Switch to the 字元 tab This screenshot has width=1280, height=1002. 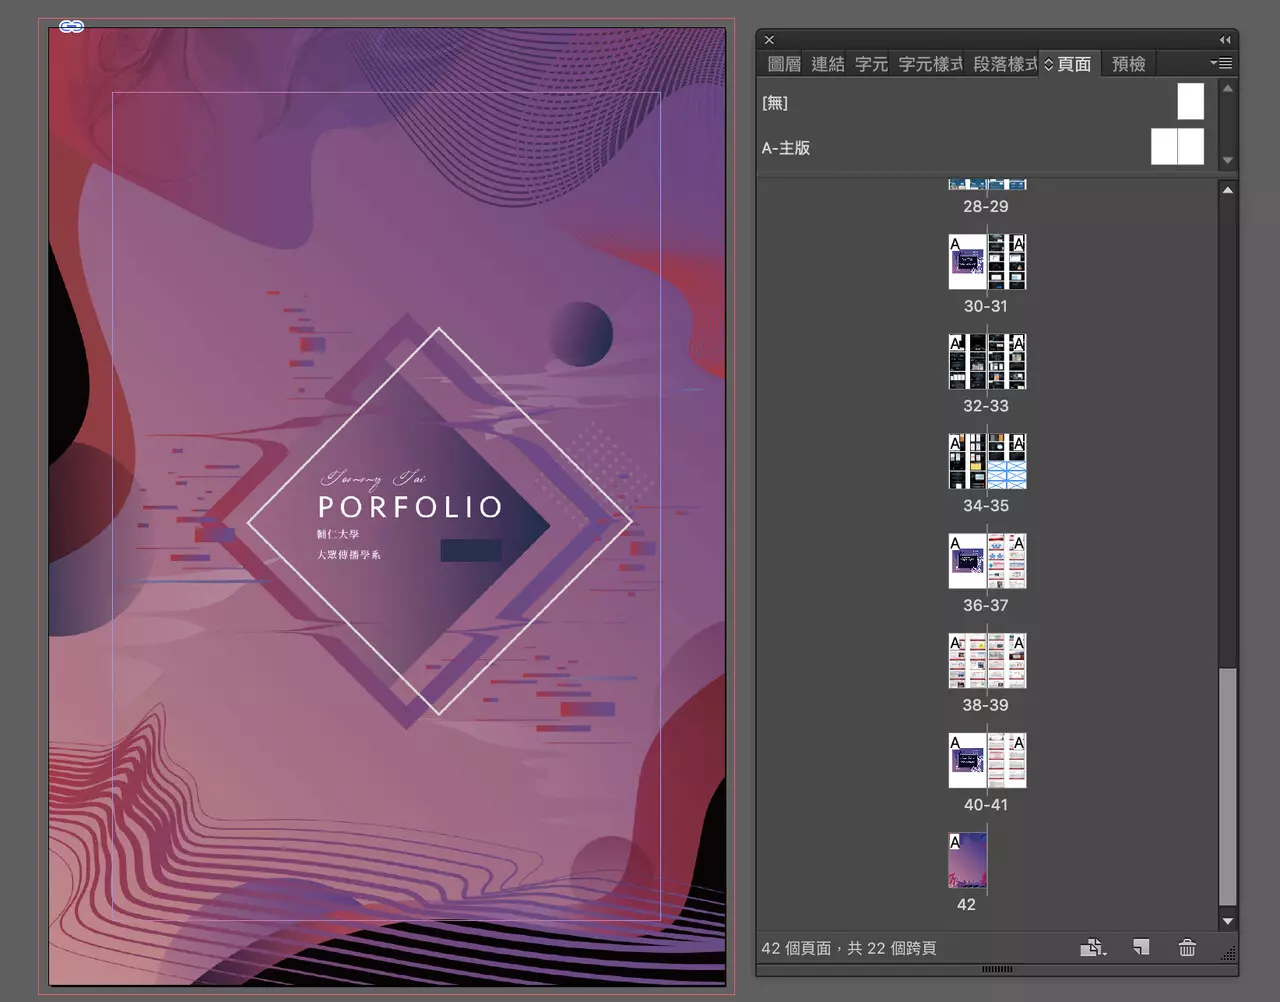coord(871,64)
